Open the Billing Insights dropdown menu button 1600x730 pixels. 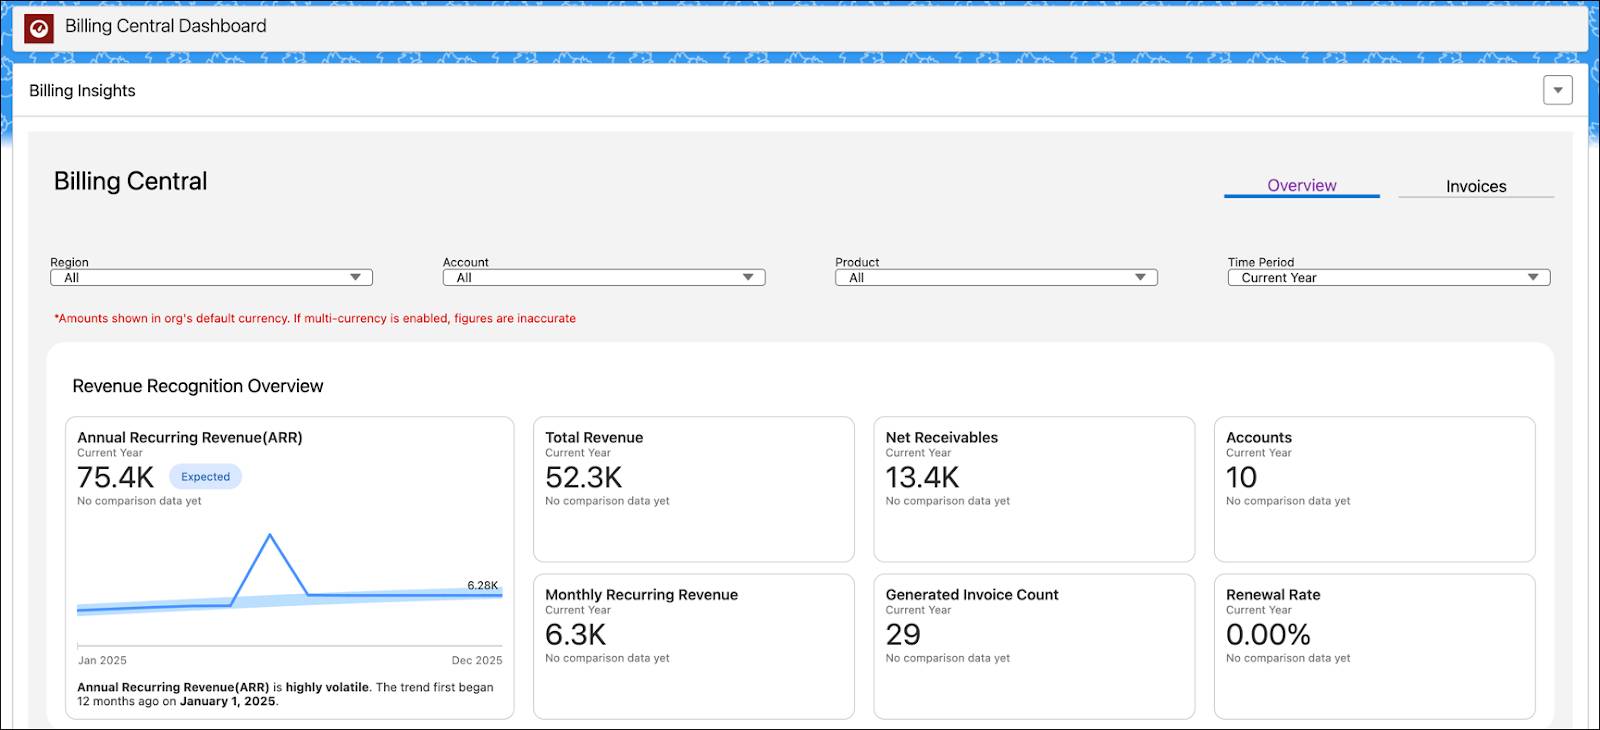click(1557, 90)
